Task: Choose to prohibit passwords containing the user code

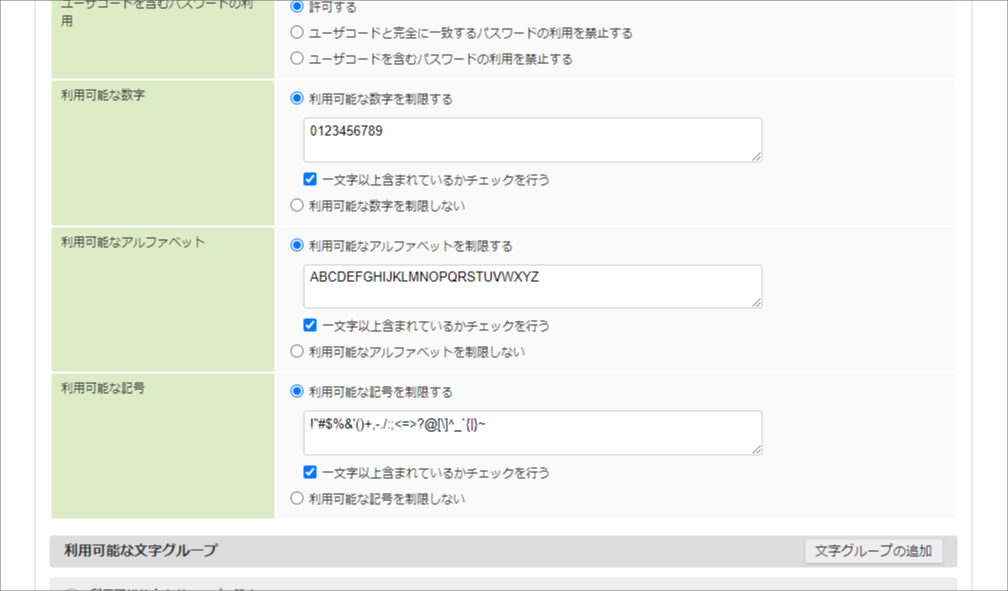Action: [297, 58]
